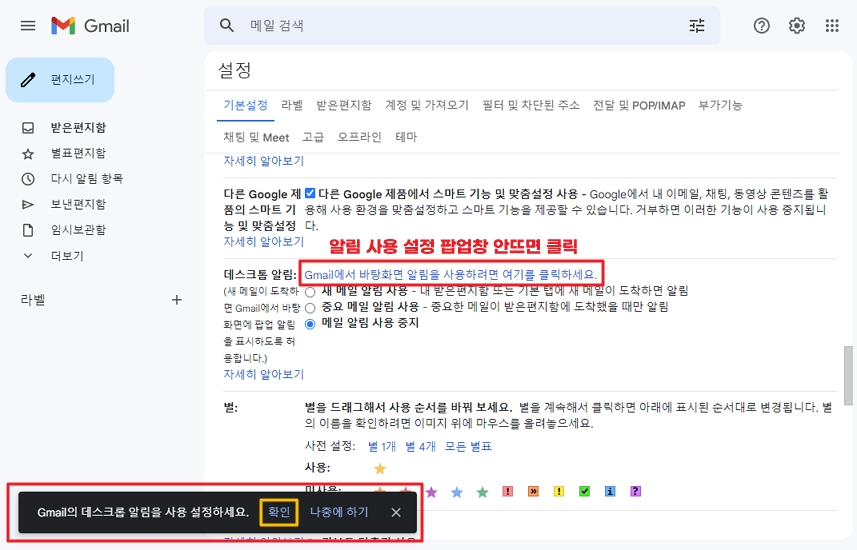The width and height of the screenshot is (857, 550).
Task: Switch to the 기본설정 tab
Action: tap(245, 105)
